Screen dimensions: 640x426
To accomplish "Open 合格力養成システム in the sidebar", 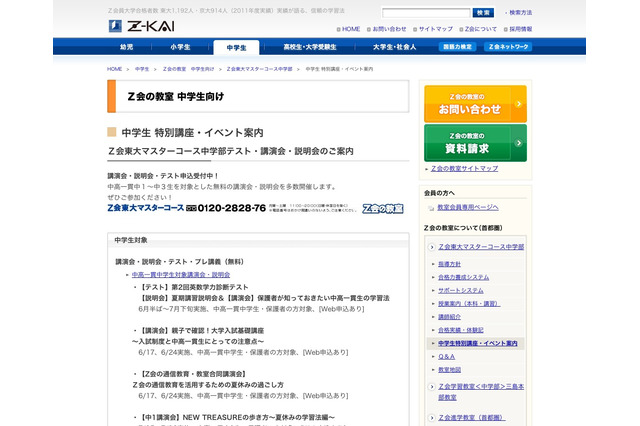I will tap(463, 277).
